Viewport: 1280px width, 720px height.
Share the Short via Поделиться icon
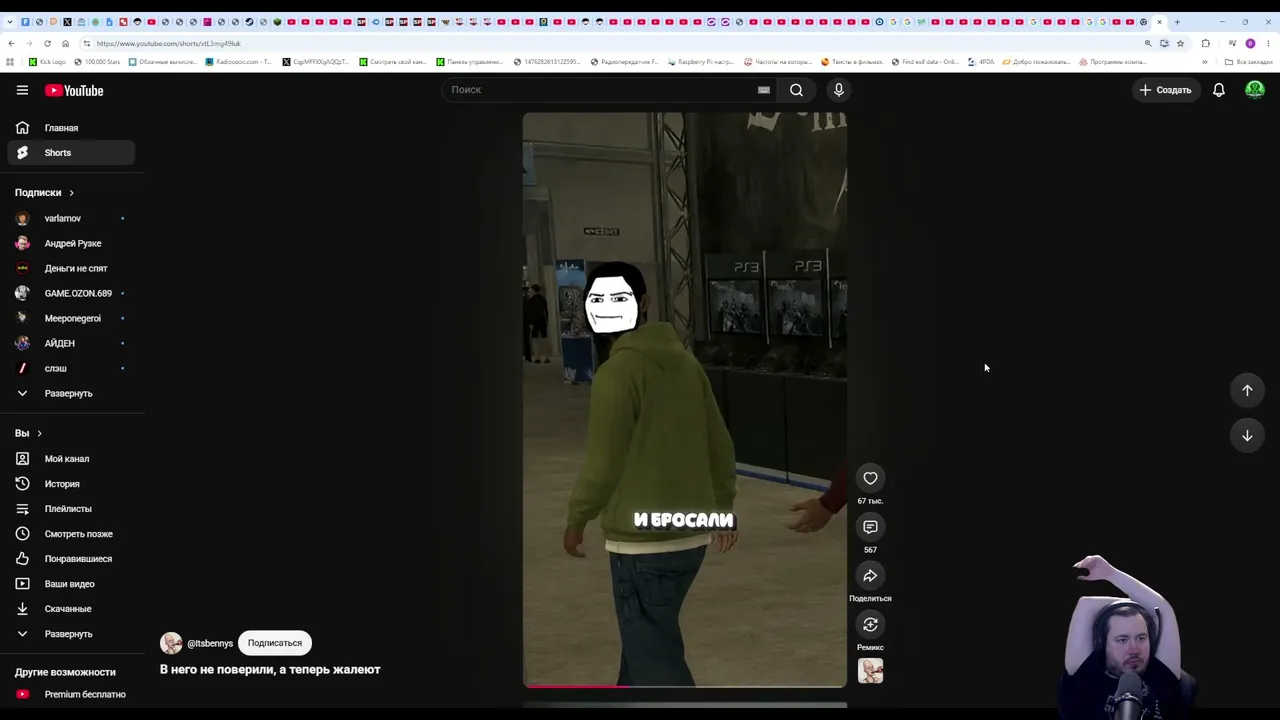[x=870, y=576]
